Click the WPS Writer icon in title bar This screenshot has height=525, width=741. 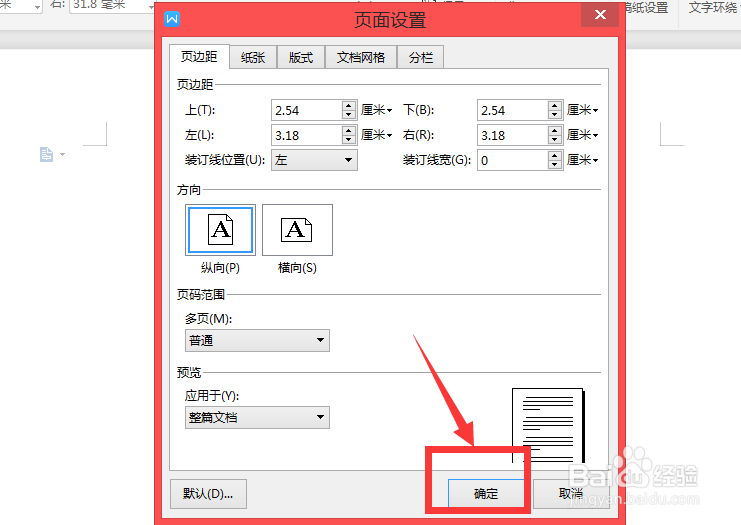coord(172,19)
